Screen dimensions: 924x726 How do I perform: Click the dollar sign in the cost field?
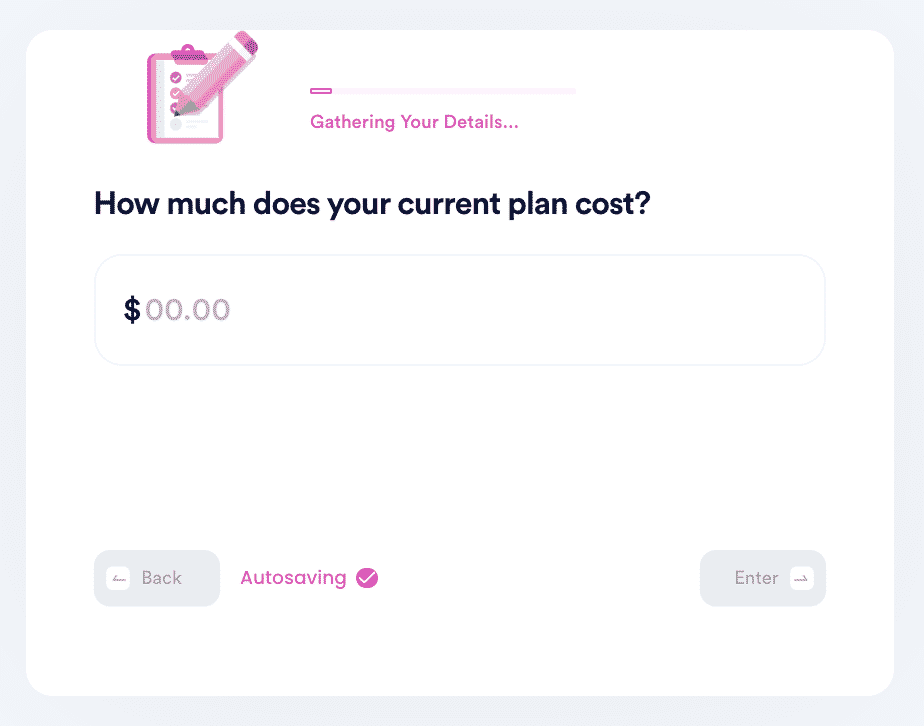point(132,310)
